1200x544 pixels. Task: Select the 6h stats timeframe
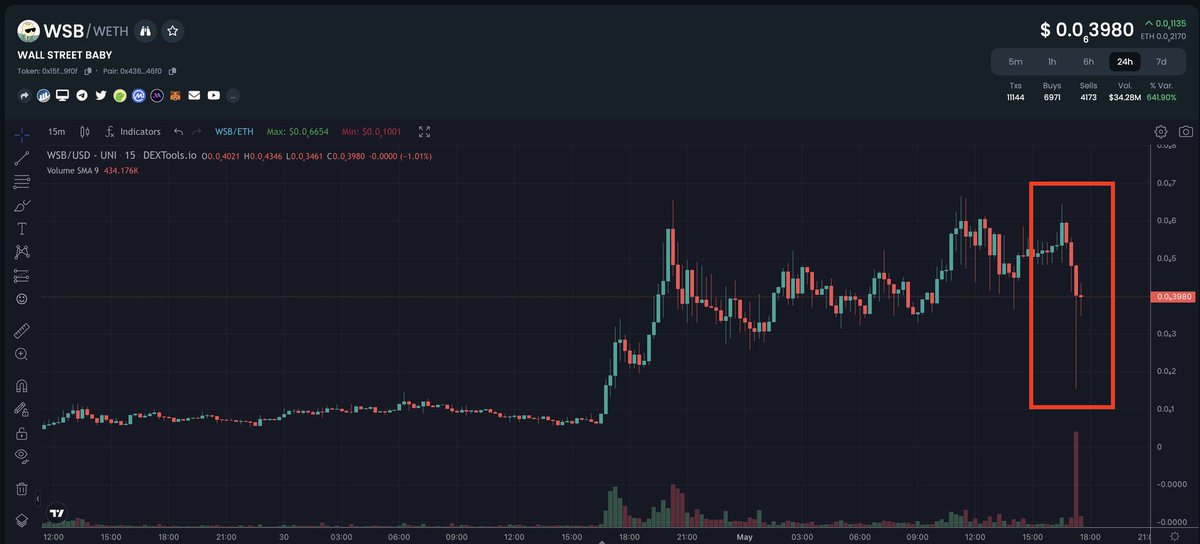tap(1088, 61)
